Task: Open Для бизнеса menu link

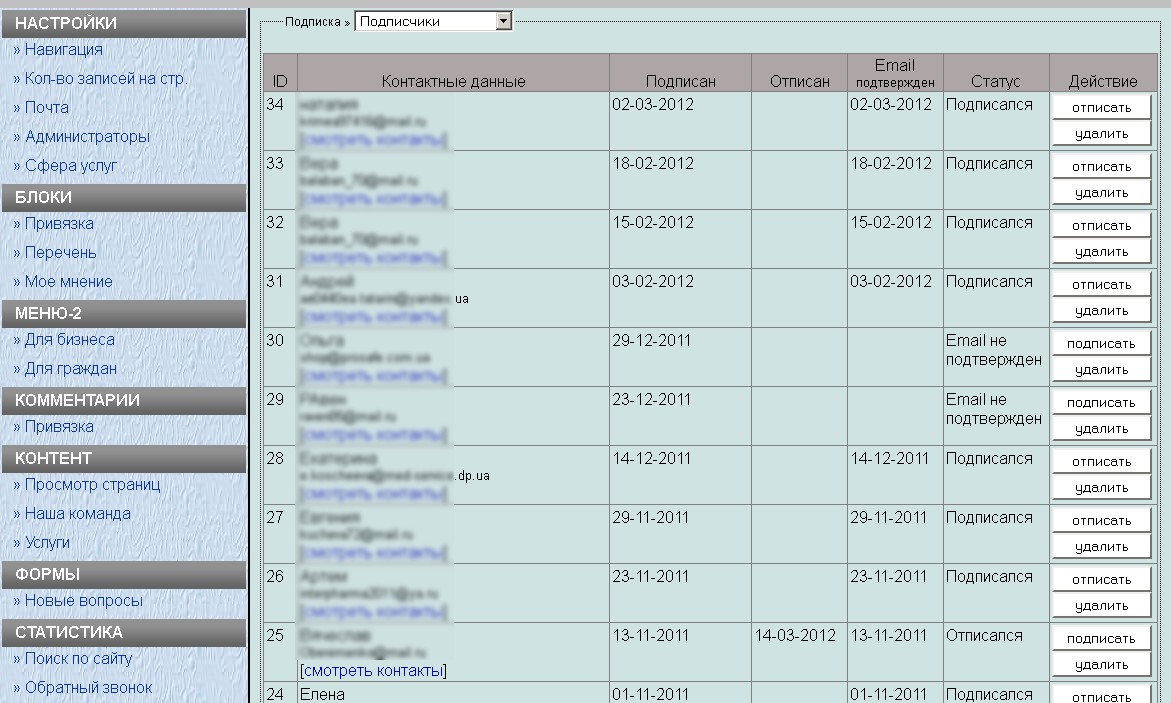Action: coord(69,340)
